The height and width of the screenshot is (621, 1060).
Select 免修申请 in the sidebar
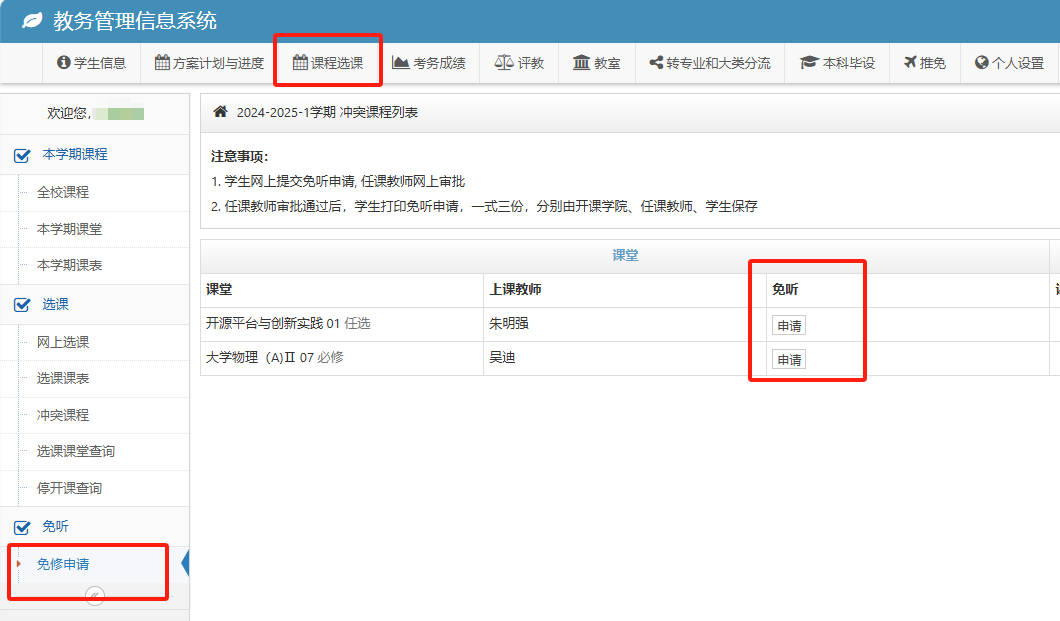tap(63, 564)
